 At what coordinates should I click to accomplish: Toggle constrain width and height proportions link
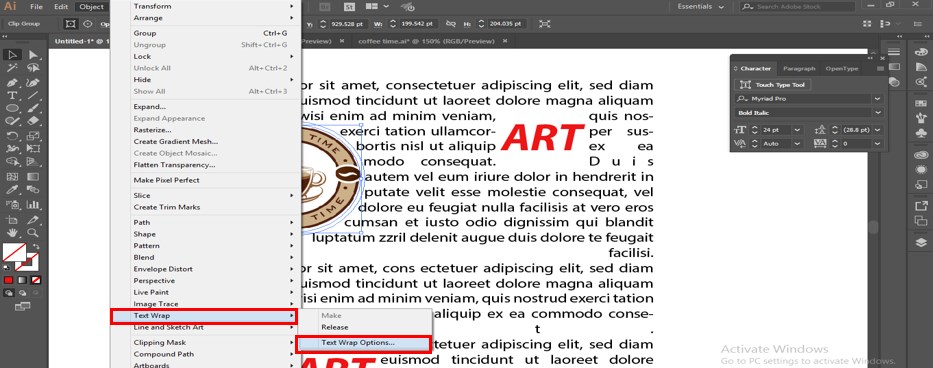coord(451,24)
